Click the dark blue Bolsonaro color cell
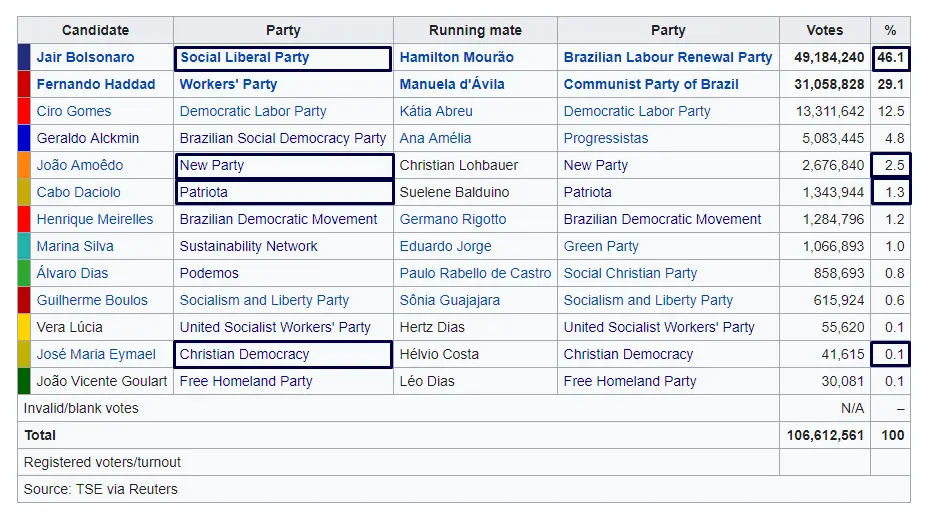 point(24,57)
